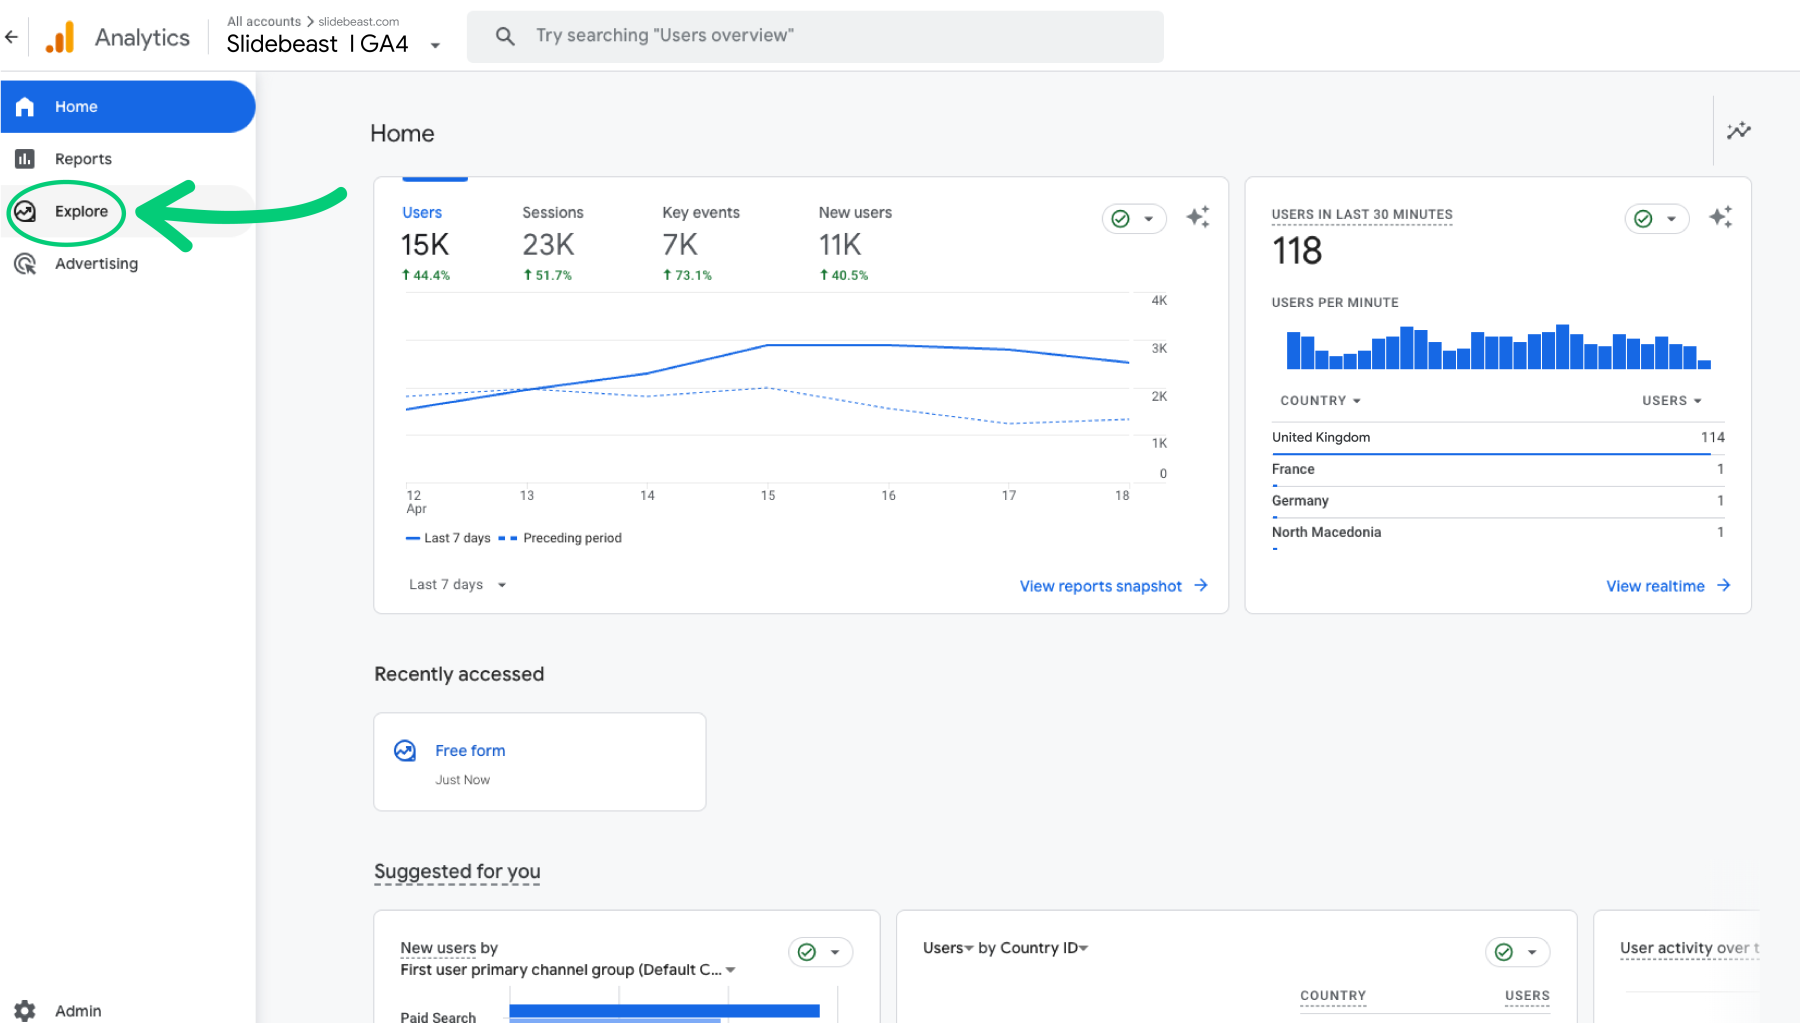Open the Advertising section

pyautogui.click(x=127, y=264)
